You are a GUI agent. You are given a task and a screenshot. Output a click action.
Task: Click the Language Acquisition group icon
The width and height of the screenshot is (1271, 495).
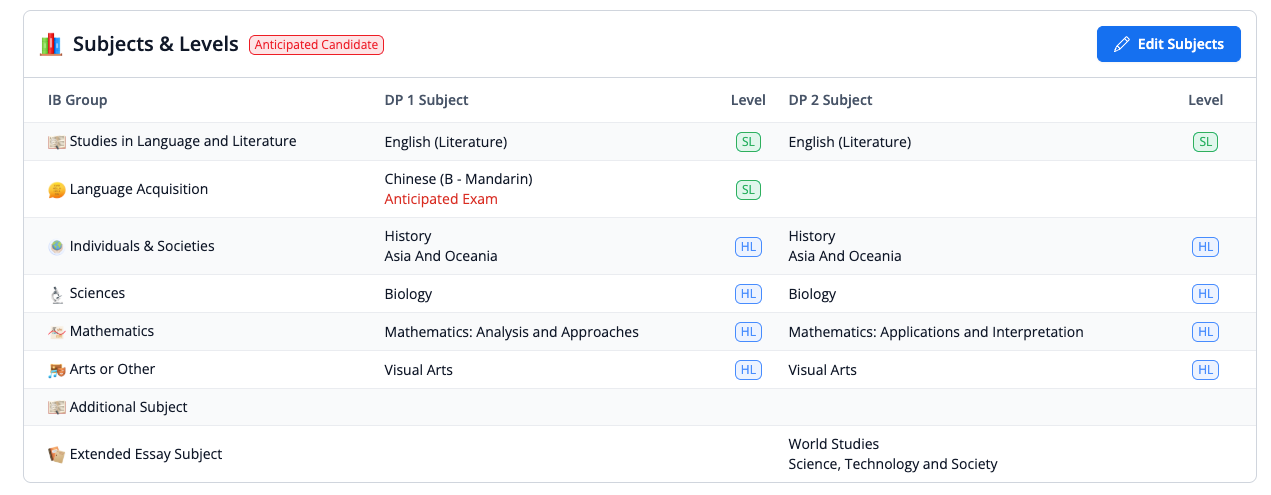[x=57, y=190]
